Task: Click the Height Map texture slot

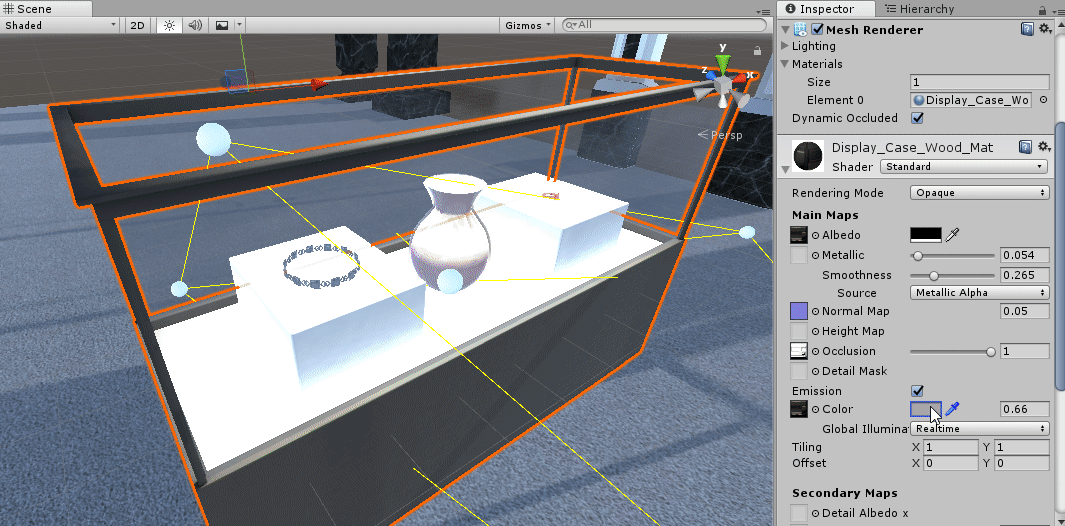Action: pyautogui.click(x=799, y=331)
